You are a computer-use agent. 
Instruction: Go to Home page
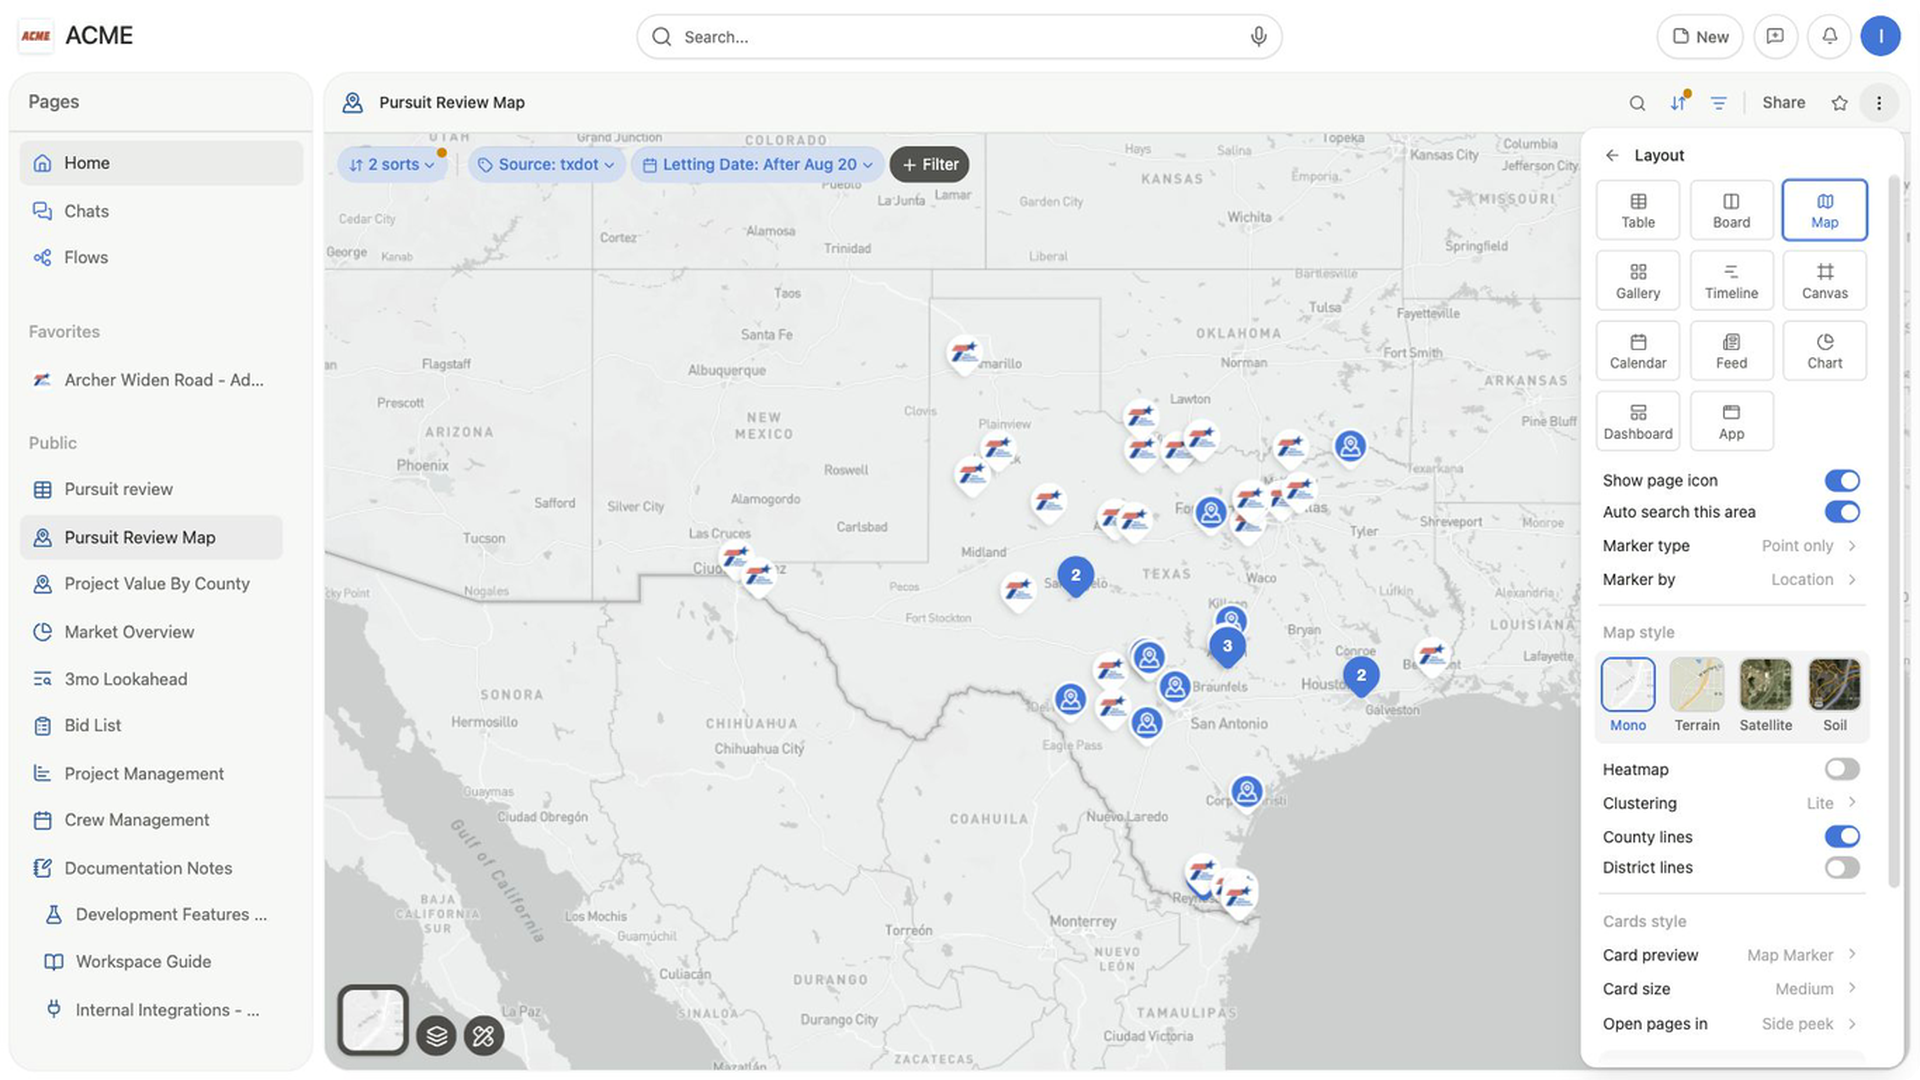[161, 163]
